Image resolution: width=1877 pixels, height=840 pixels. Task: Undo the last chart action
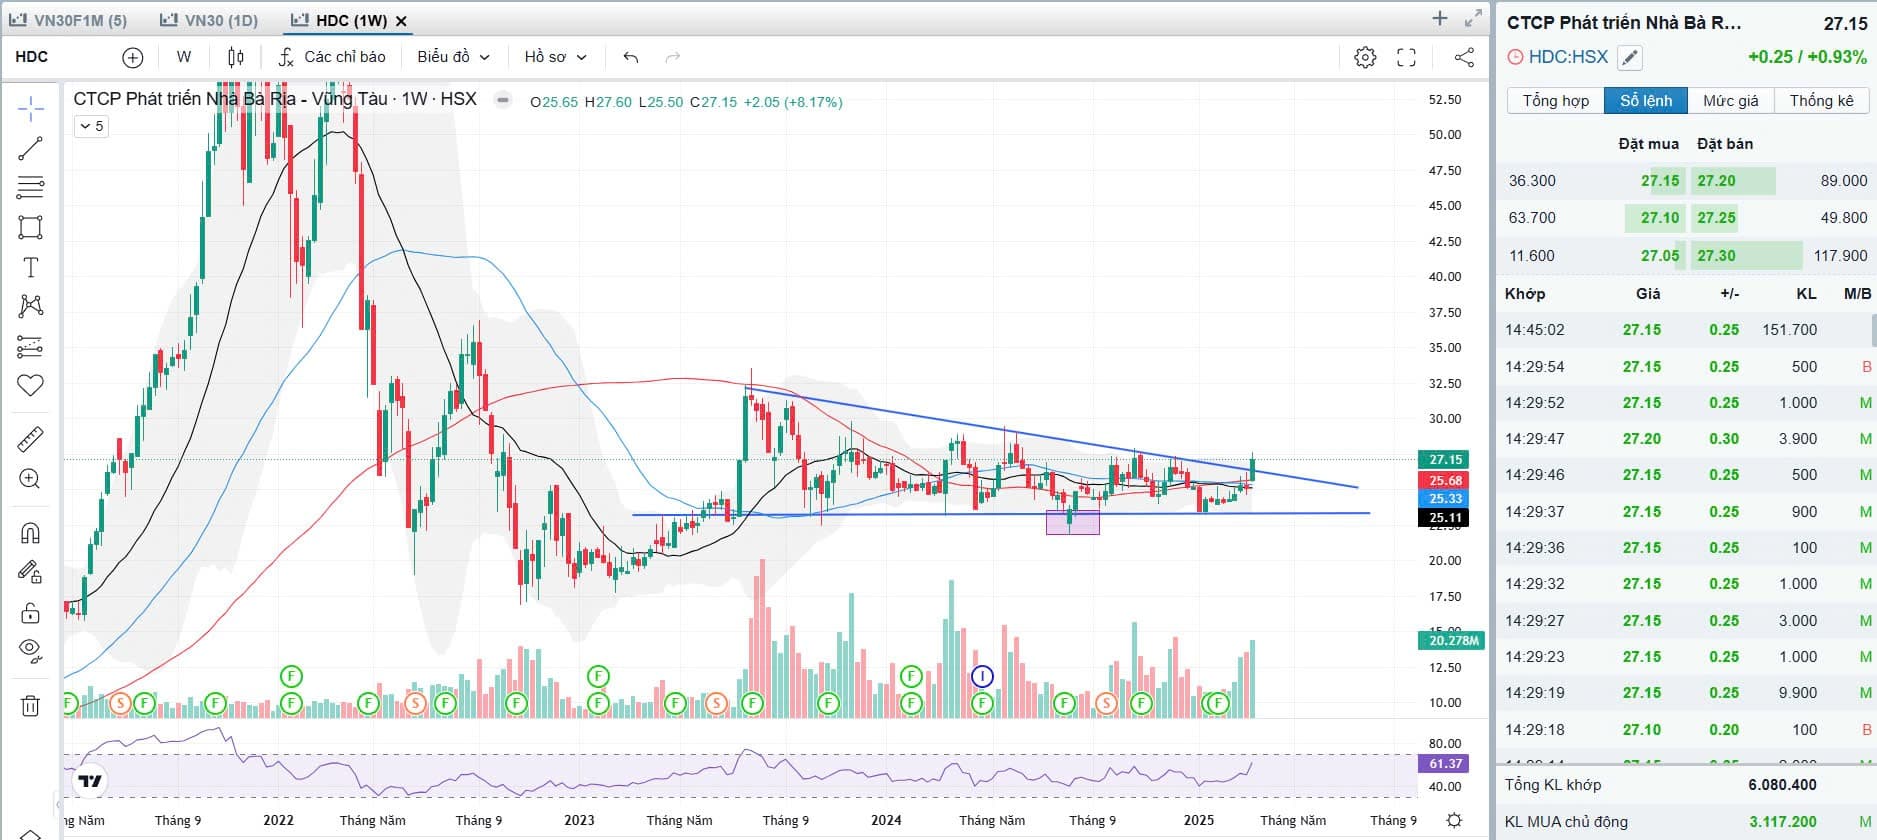click(x=630, y=57)
